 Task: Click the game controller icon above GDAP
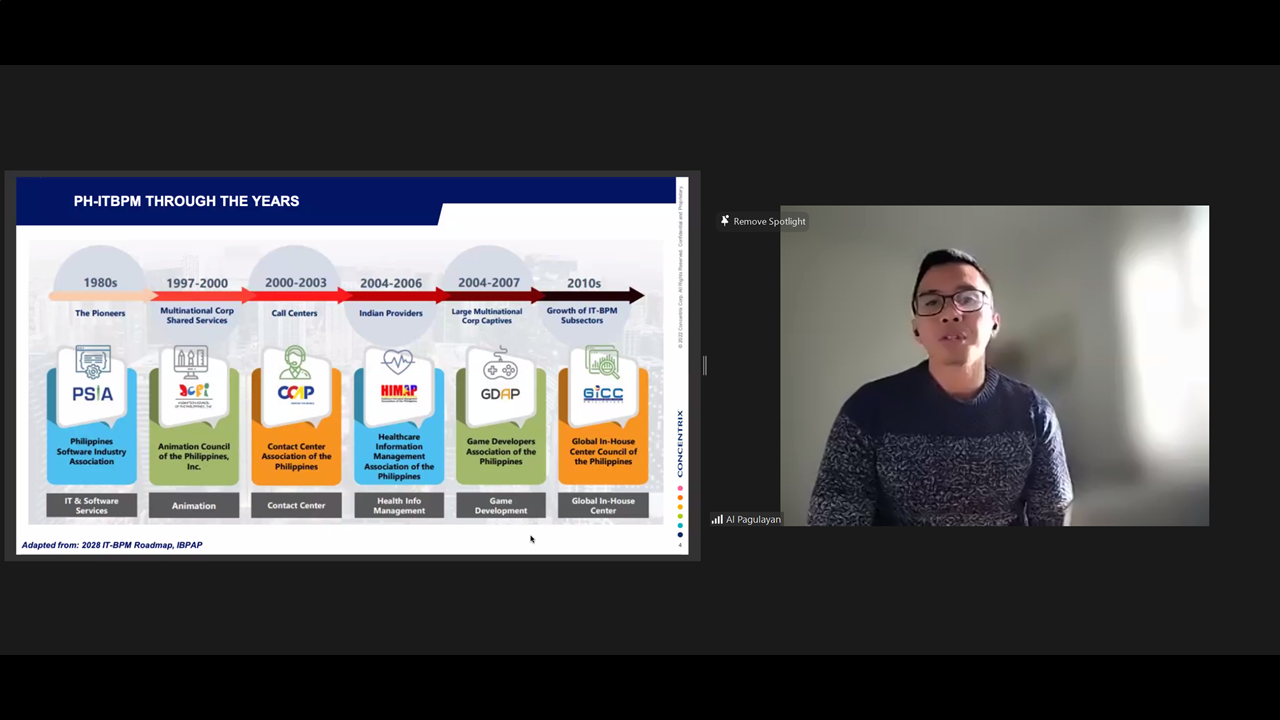(x=500, y=364)
